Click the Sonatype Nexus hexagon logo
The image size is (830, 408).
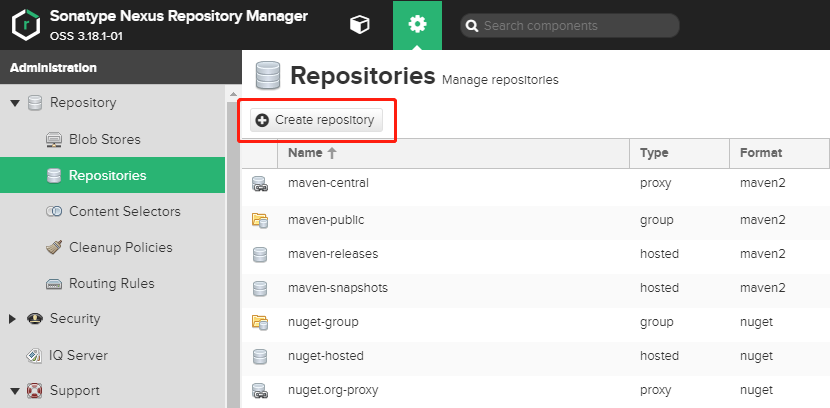pyautogui.click(x=25, y=25)
